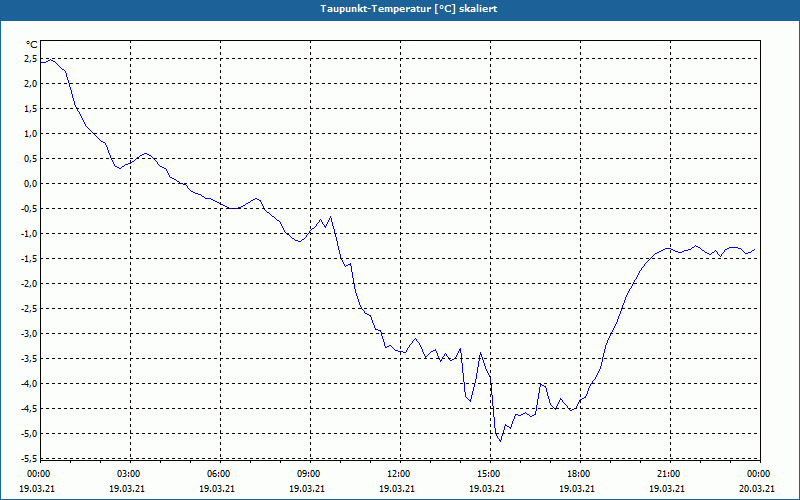The width and height of the screenshot is (800, 500).
Task: Click the curve's lowest point after 15:00
Action: pyautogui.click(x=501, y=441)
